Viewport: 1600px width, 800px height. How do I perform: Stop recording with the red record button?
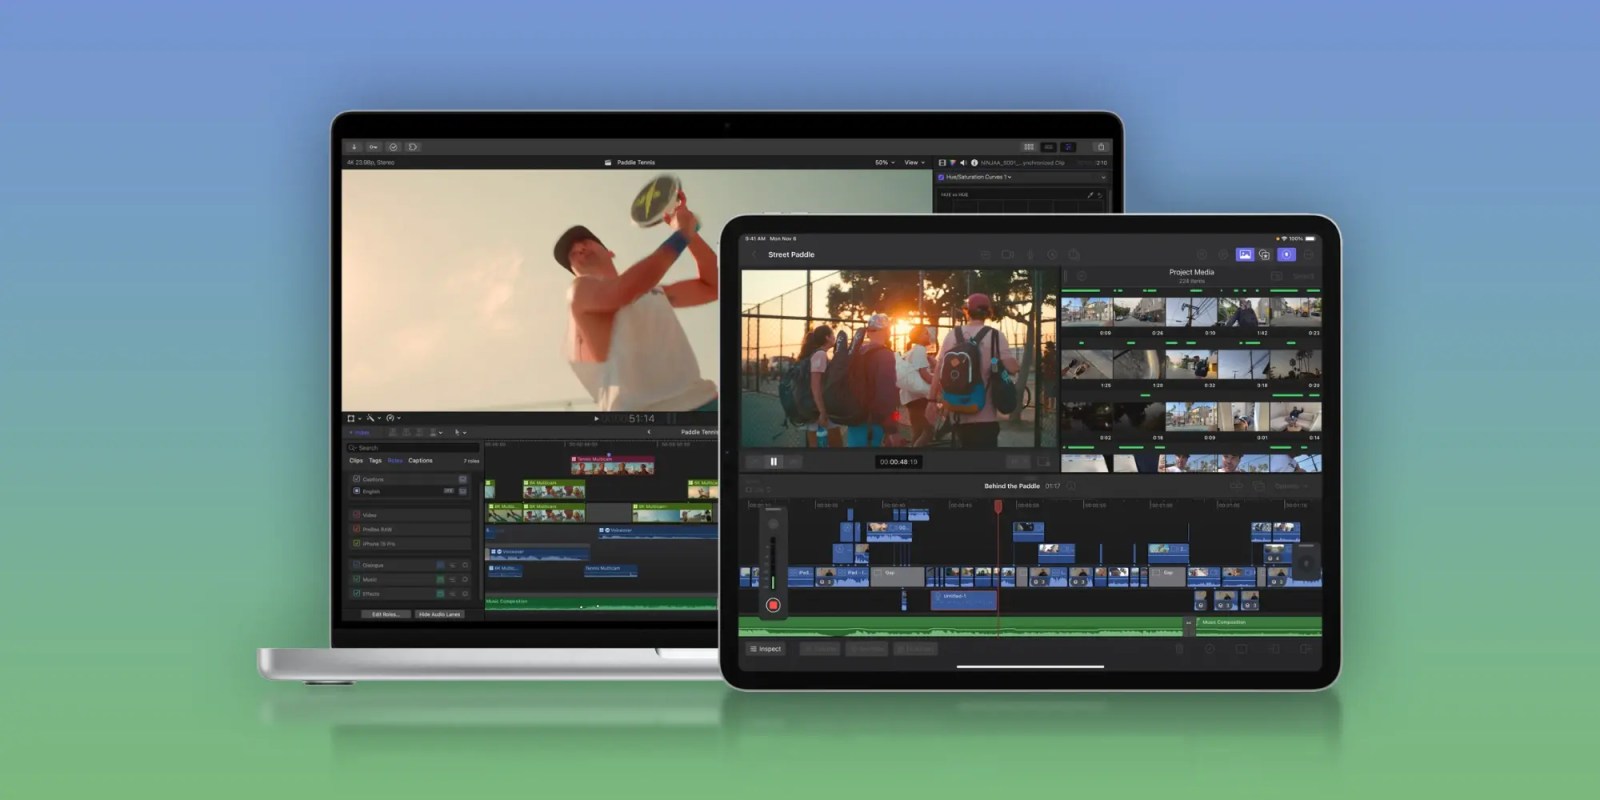[x=772, y=605]
